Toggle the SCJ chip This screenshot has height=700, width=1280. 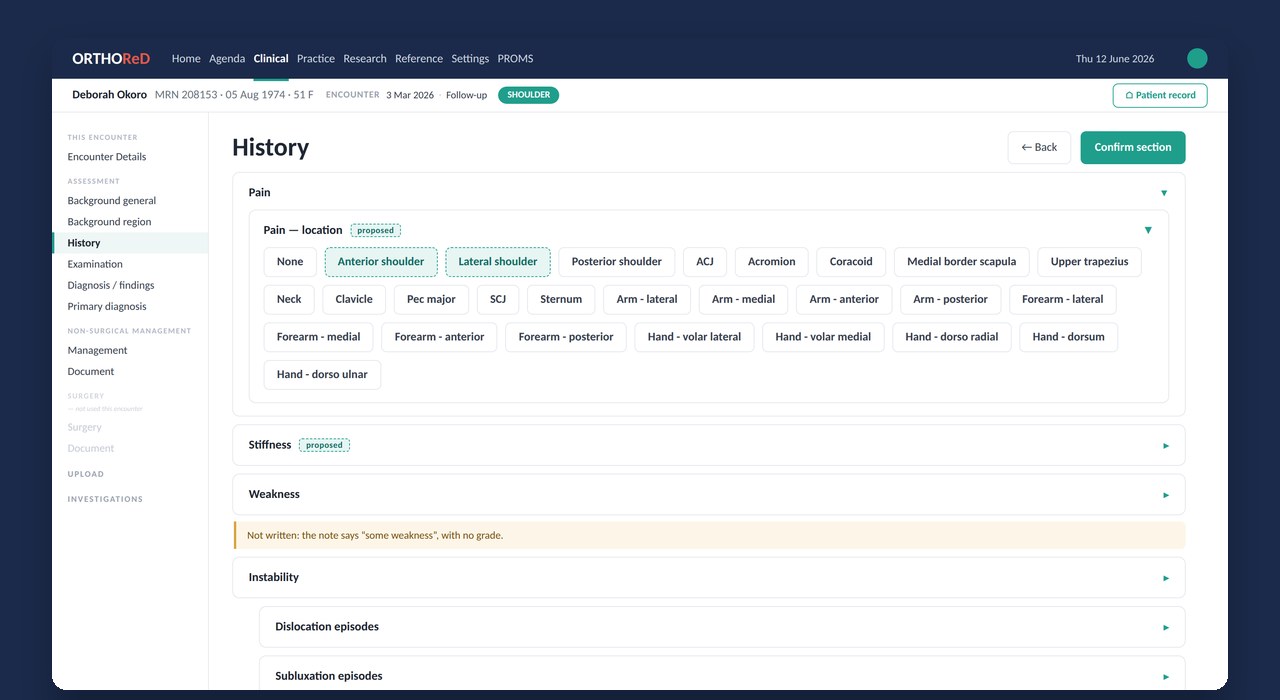pos(498,299)
